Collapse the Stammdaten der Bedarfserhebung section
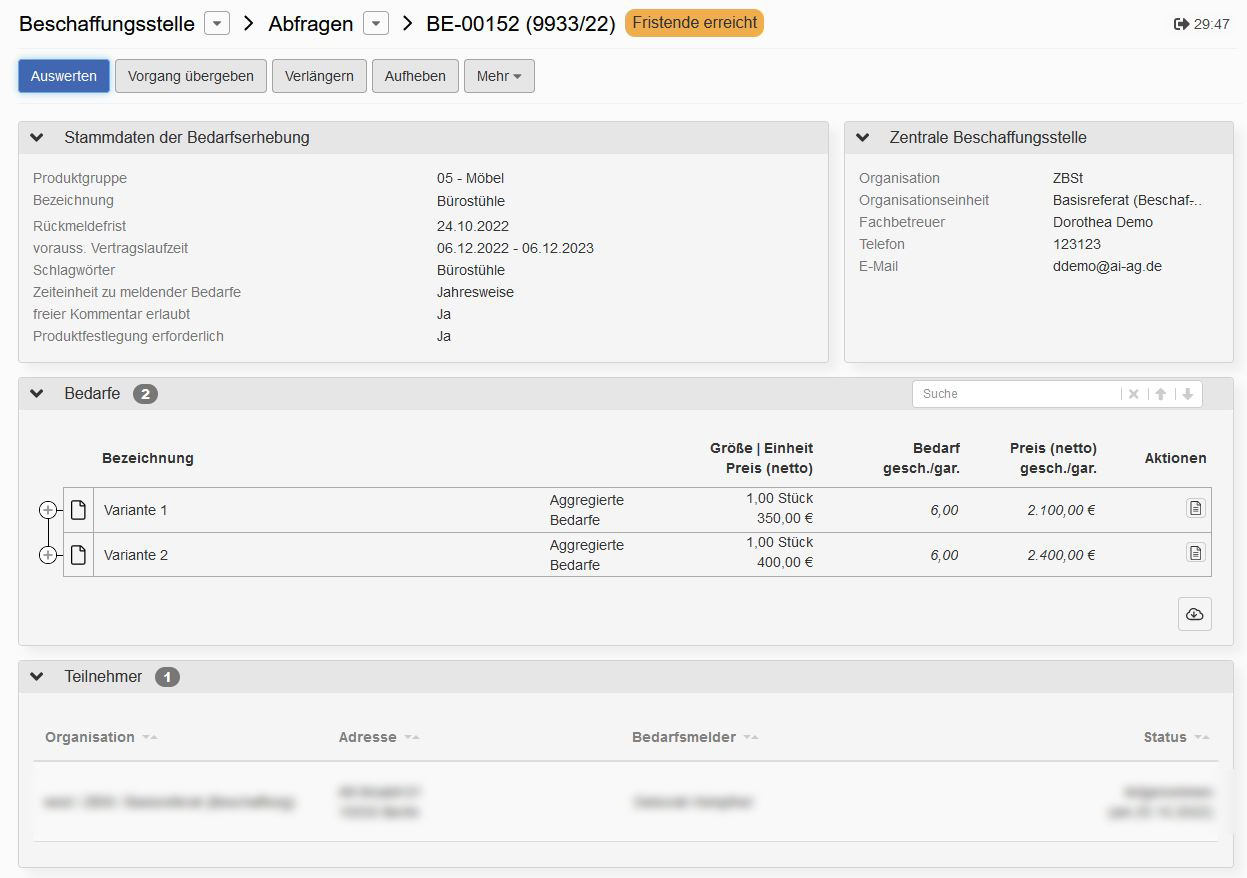1247x878 pixels. point(37,137)
